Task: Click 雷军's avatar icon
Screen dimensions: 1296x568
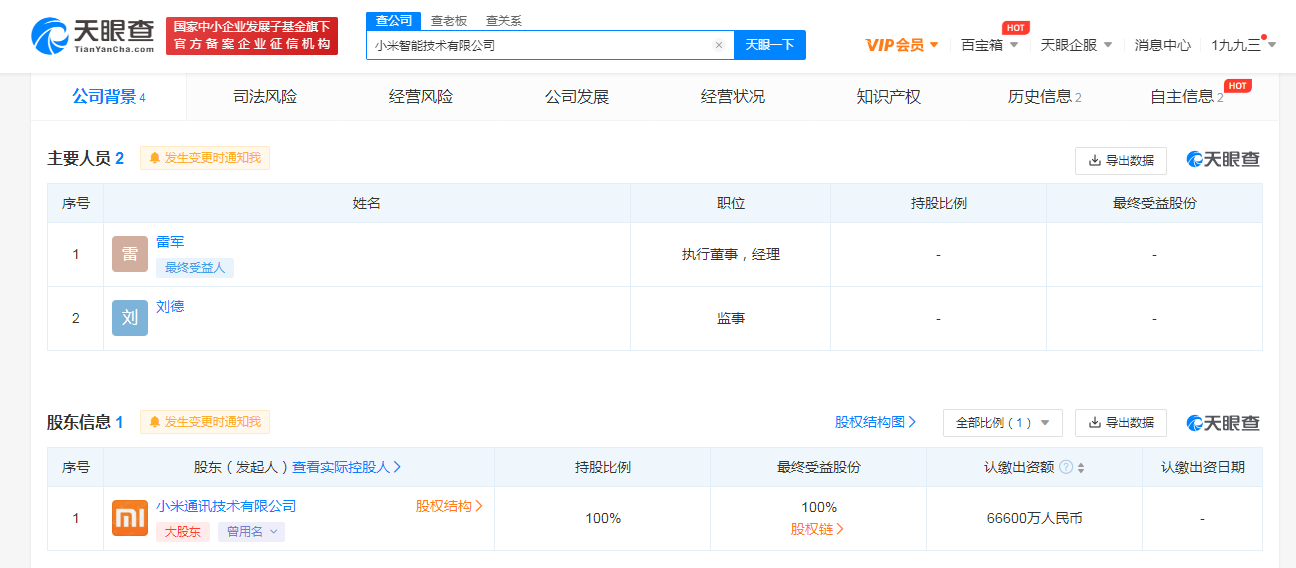Action: pos(130,255)
